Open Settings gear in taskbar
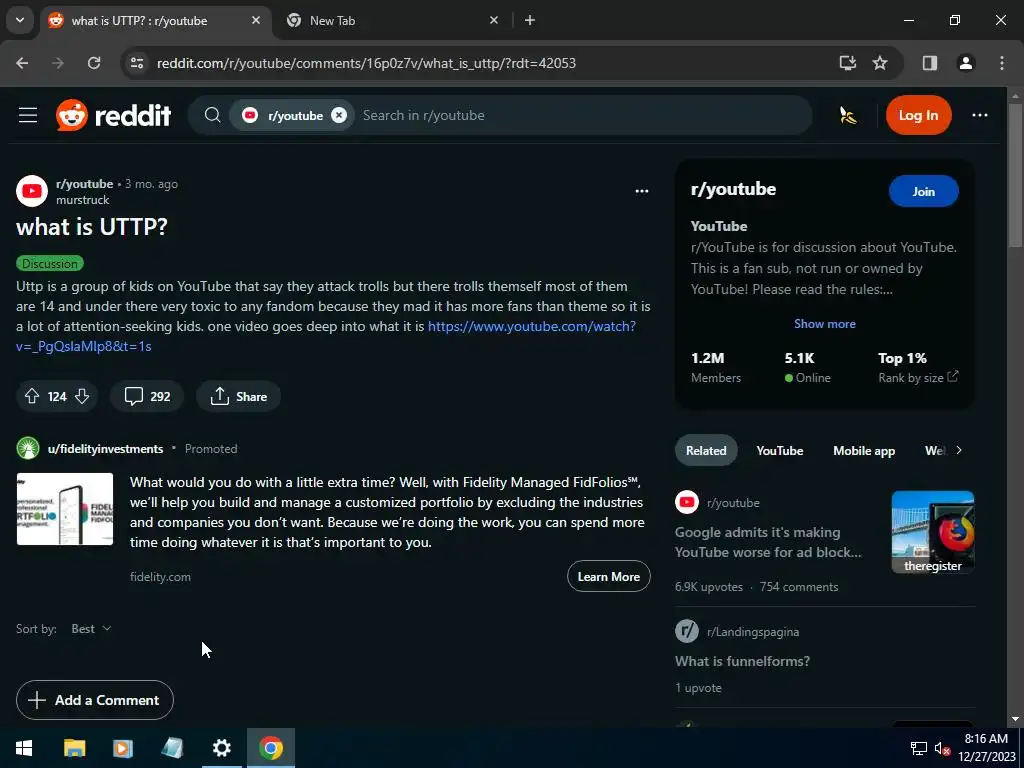The image size is (1024, 768). click(x=221, y=748)
